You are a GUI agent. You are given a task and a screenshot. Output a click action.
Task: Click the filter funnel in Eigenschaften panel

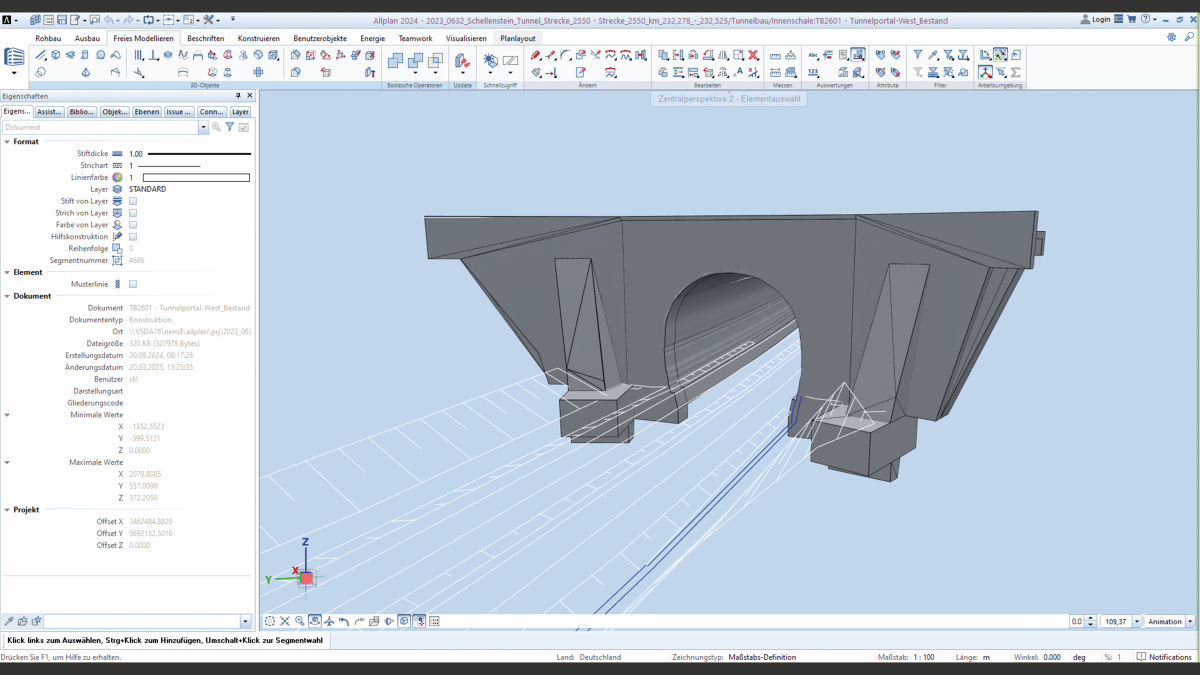(230, 127)
